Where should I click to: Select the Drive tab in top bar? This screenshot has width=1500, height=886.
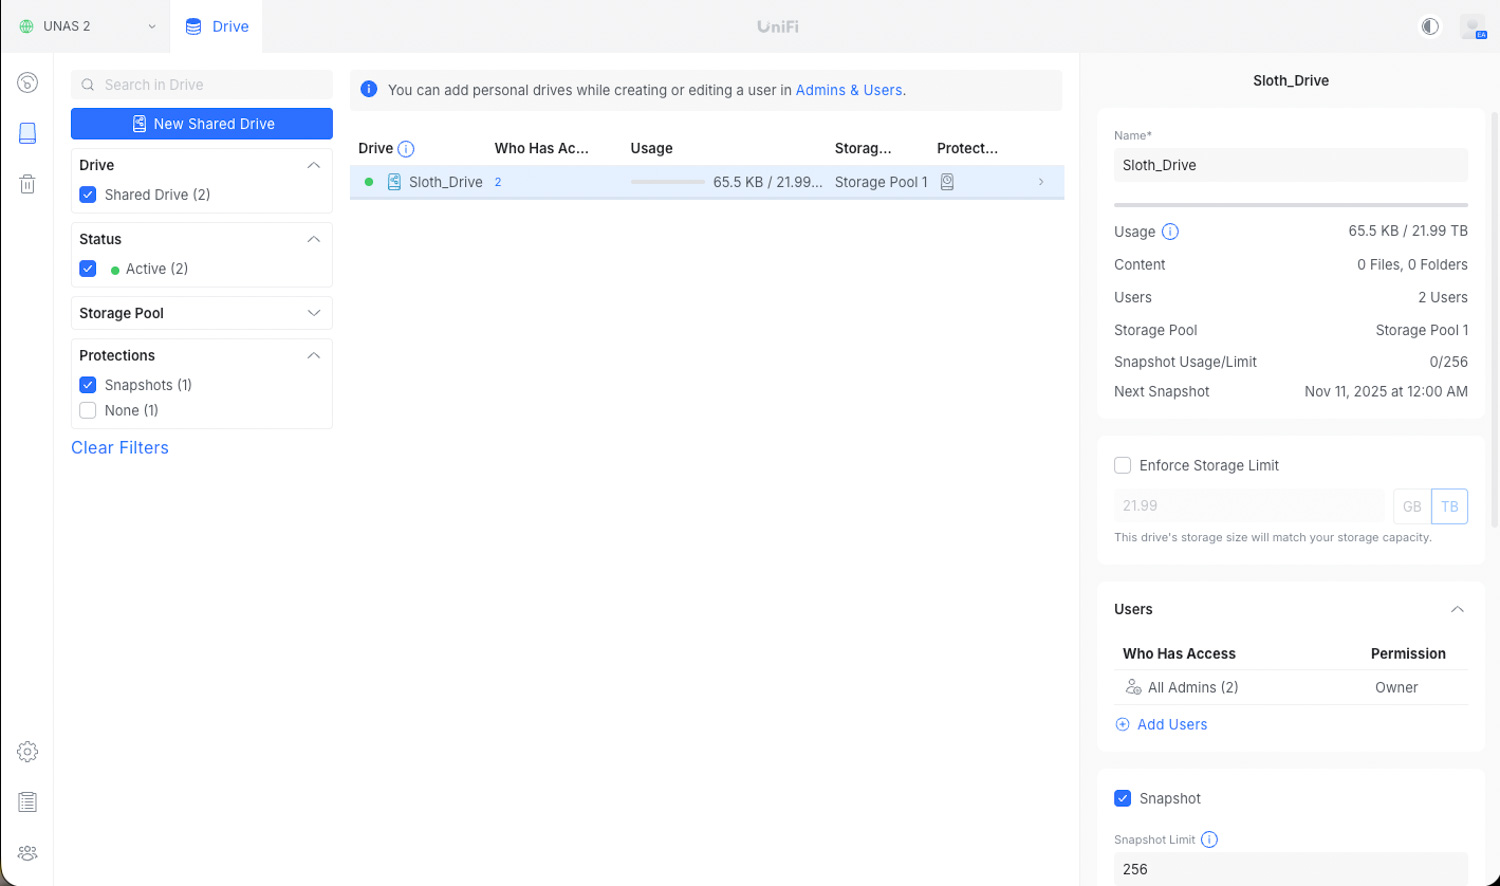[x=217, y=27]
